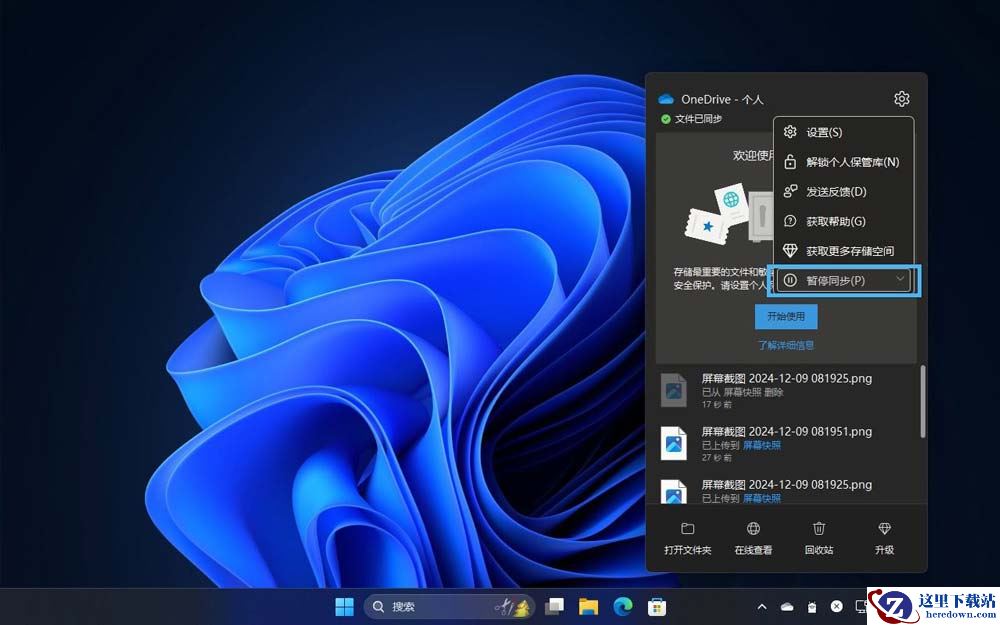Click the white X tray icon

click(x=837, y=607)
